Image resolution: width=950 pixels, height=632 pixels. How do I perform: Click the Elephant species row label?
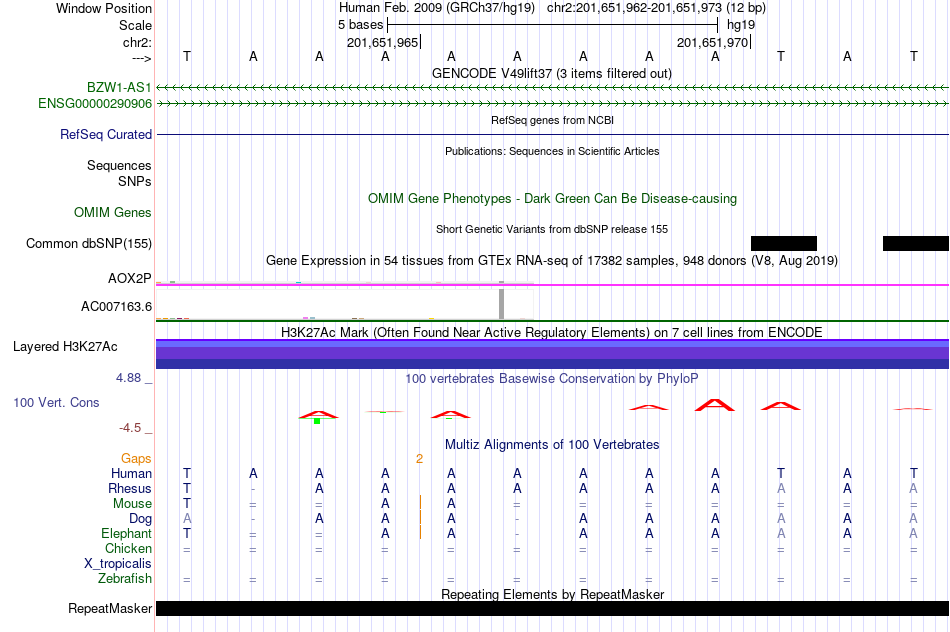point(126,533)
